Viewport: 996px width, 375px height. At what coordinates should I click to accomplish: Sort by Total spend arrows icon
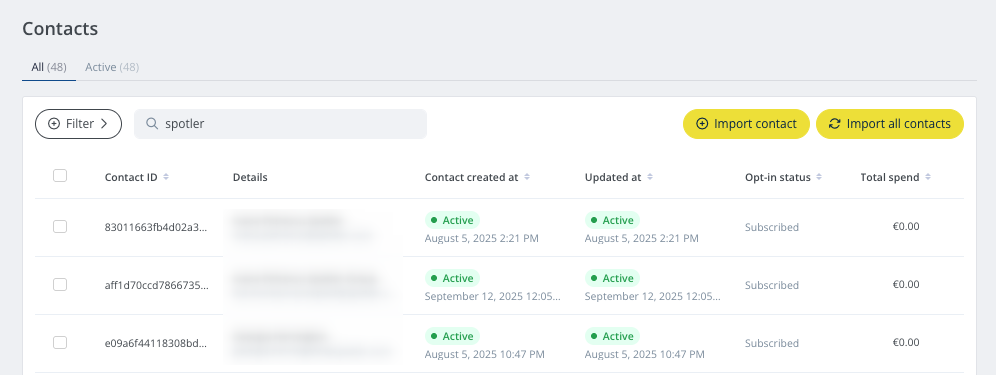click(x=928, y=177)
